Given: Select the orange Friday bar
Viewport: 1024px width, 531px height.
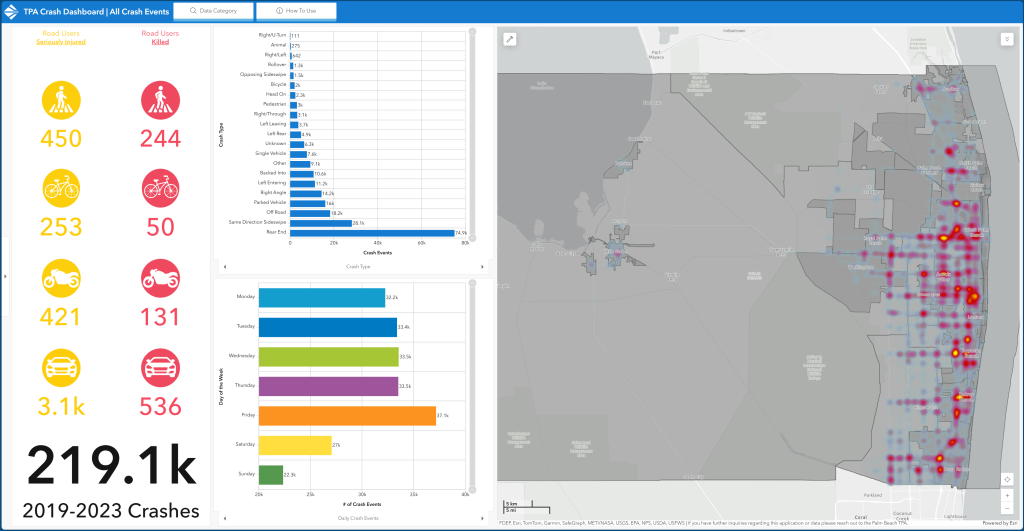Looking at the screenshot, I should click(x=347, y=415).
